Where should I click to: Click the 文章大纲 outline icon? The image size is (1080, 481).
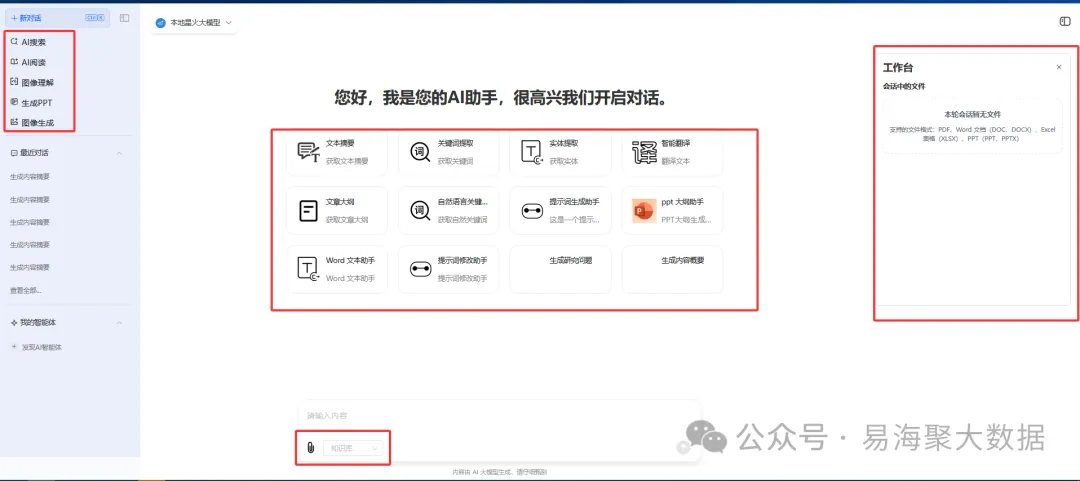pyautogui.click(x=309, y=211)
